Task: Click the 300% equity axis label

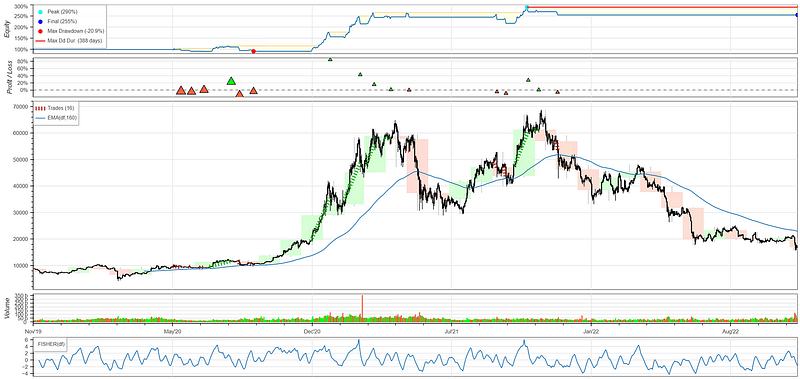Action: (22, 7)
